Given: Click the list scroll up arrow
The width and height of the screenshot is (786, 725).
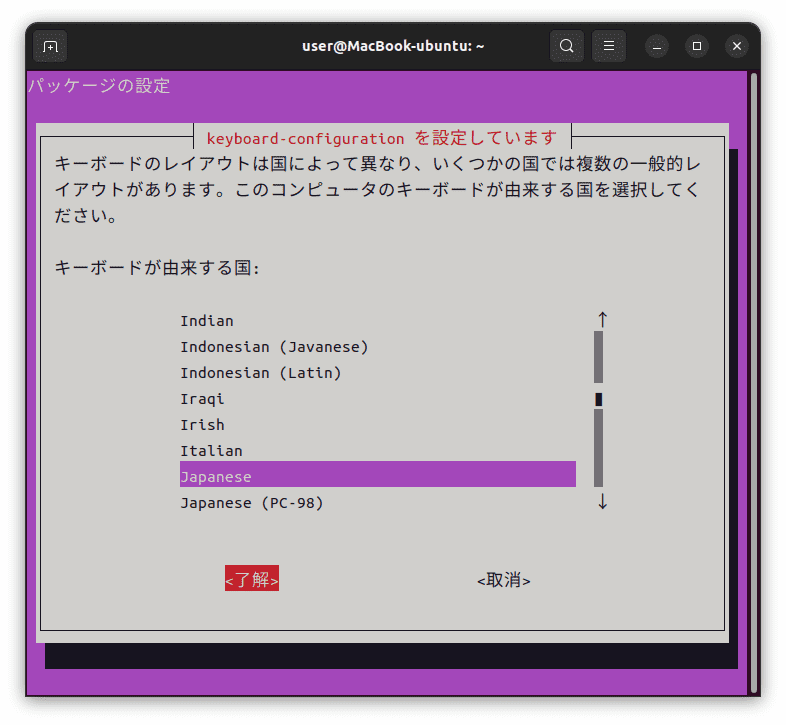Looking at the screenshot, I should click(x=603, y=319).
